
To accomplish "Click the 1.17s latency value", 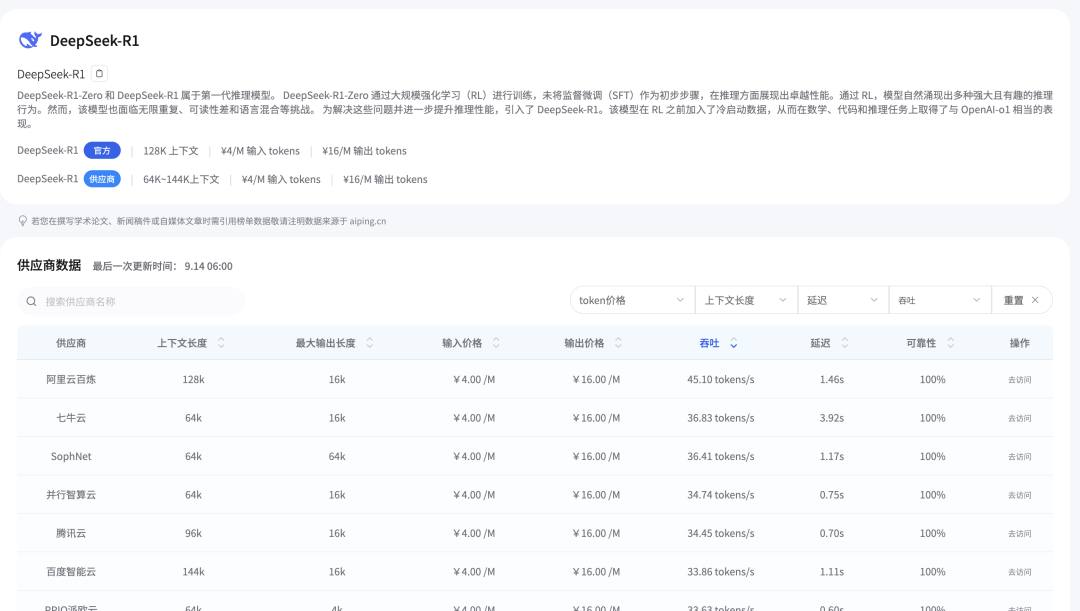I will click(831, 457).
